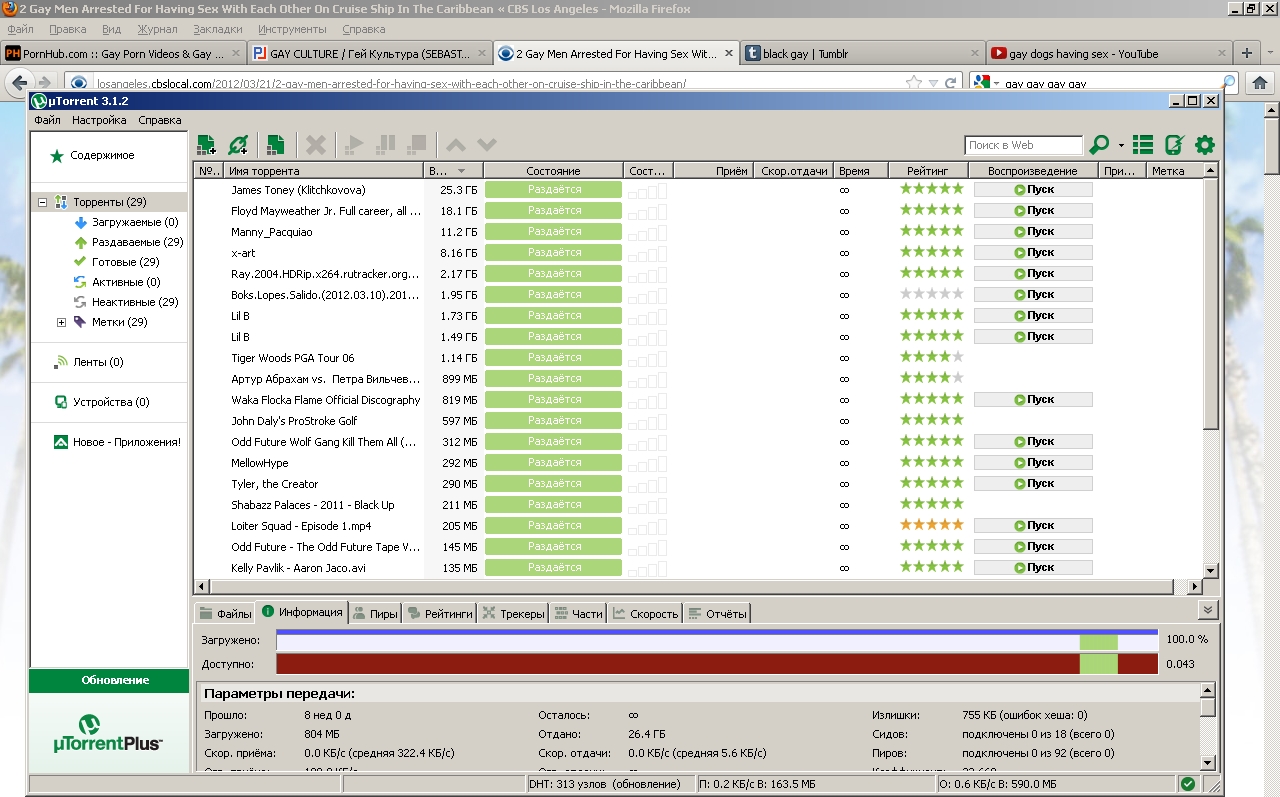Click the Add Torrent toolbar icon

click(207, 145)
